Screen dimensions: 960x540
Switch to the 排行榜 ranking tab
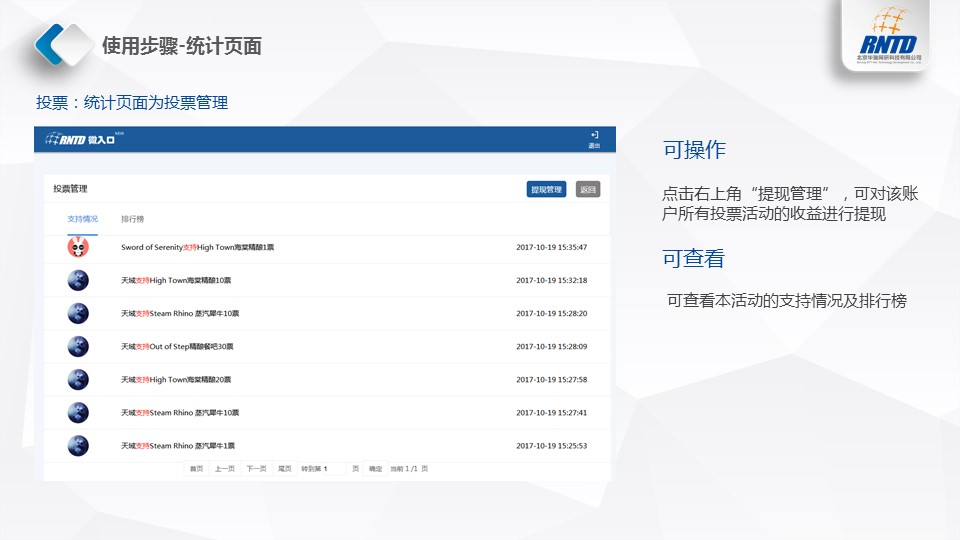click(x=133, y=218)
